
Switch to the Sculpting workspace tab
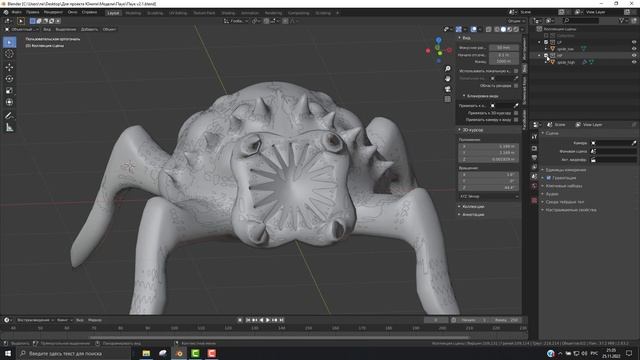(x=155, y=13)
